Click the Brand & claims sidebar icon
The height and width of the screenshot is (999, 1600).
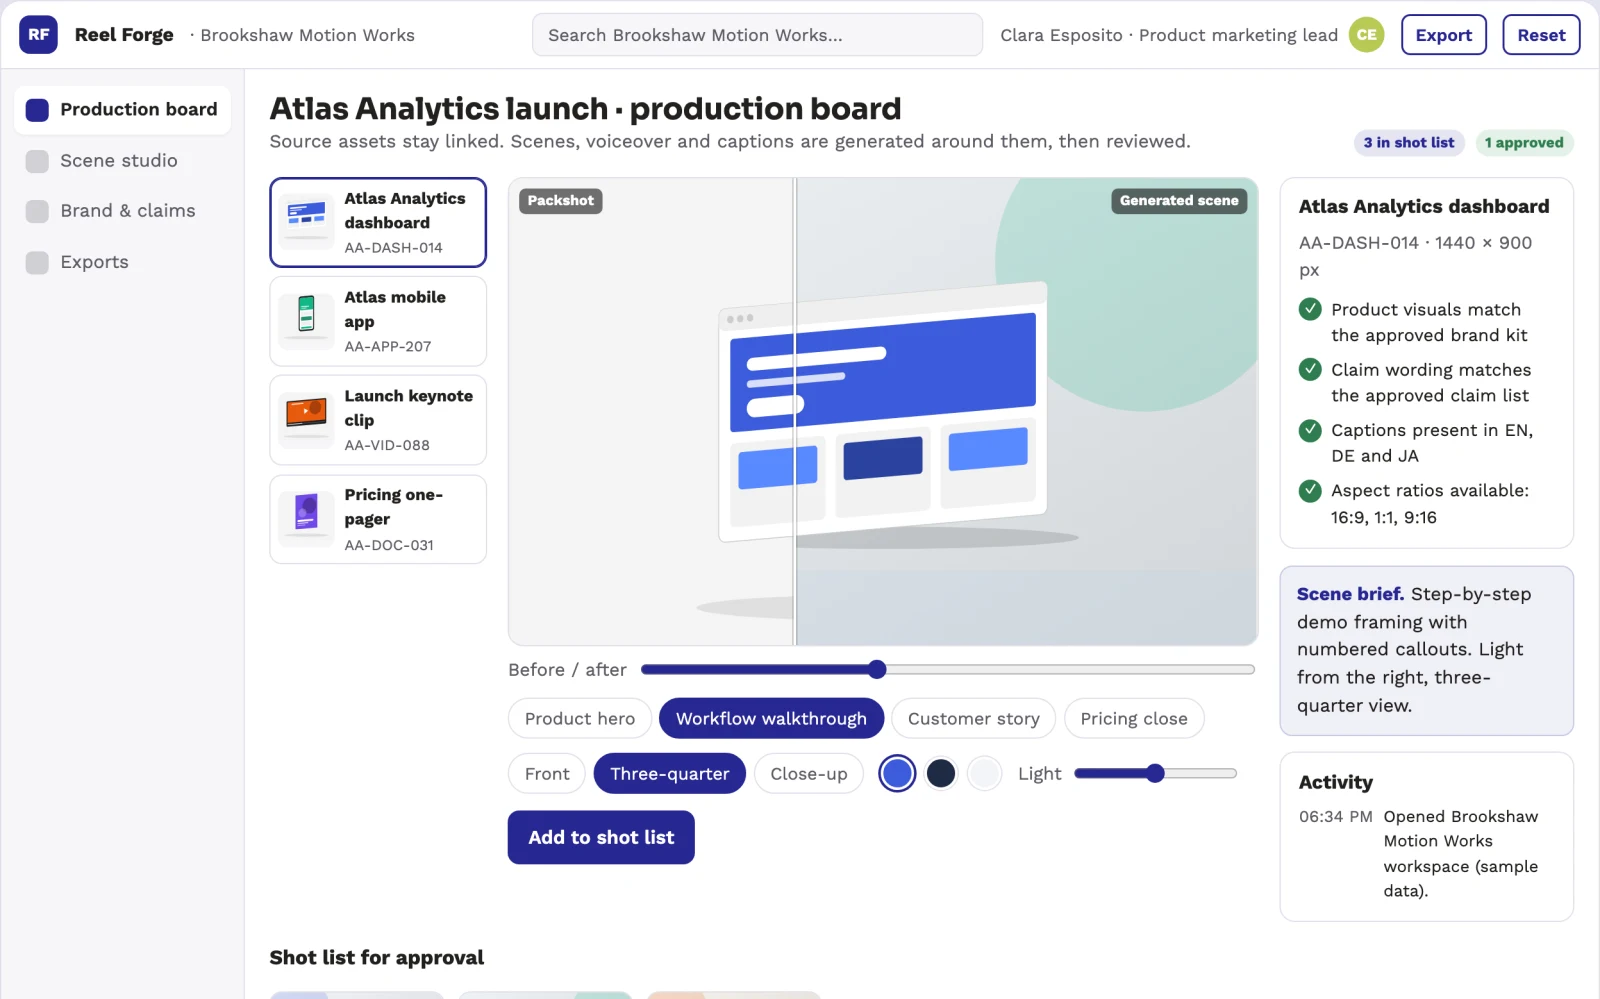tap(37, 211)
